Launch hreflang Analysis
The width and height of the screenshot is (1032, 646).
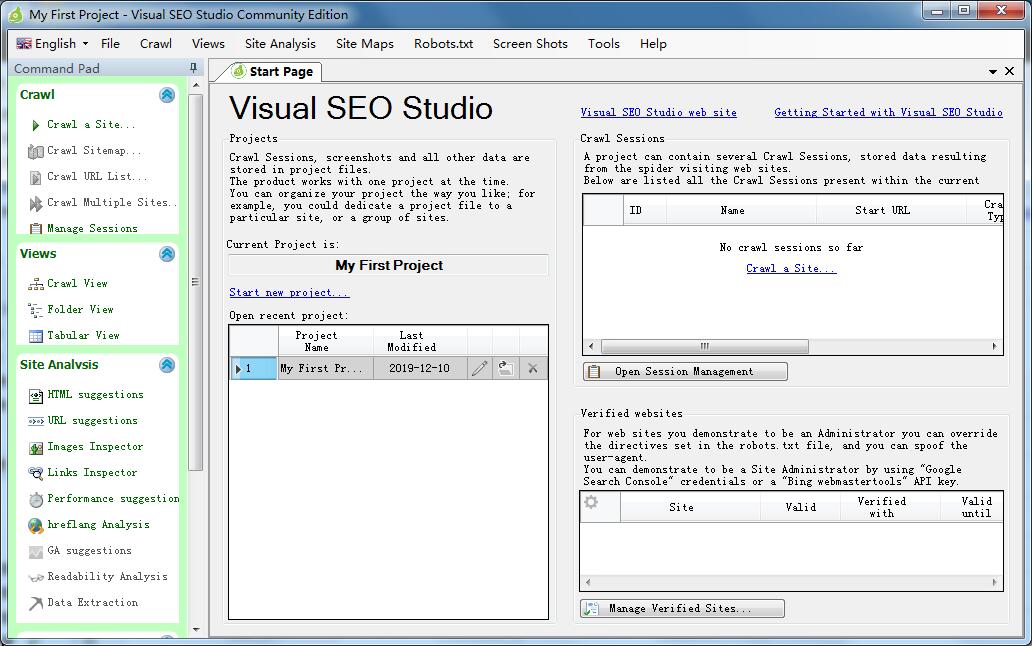pyautogui.click(x=98, y=525)
